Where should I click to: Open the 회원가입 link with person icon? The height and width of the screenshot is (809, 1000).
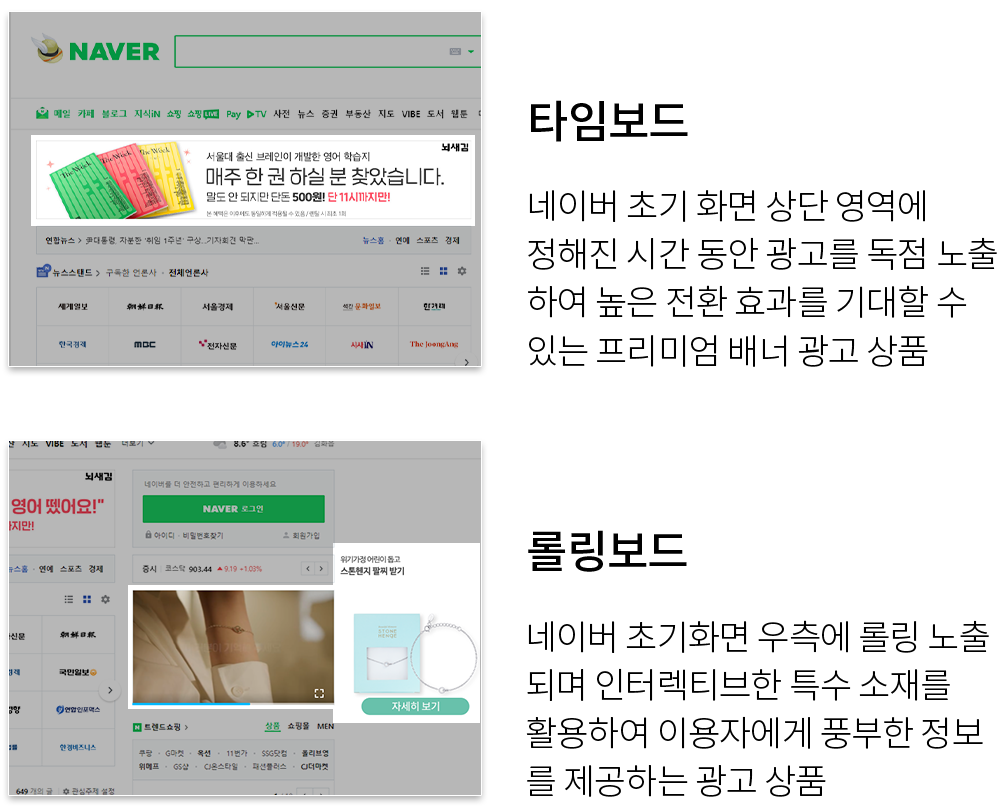[301, 536]
